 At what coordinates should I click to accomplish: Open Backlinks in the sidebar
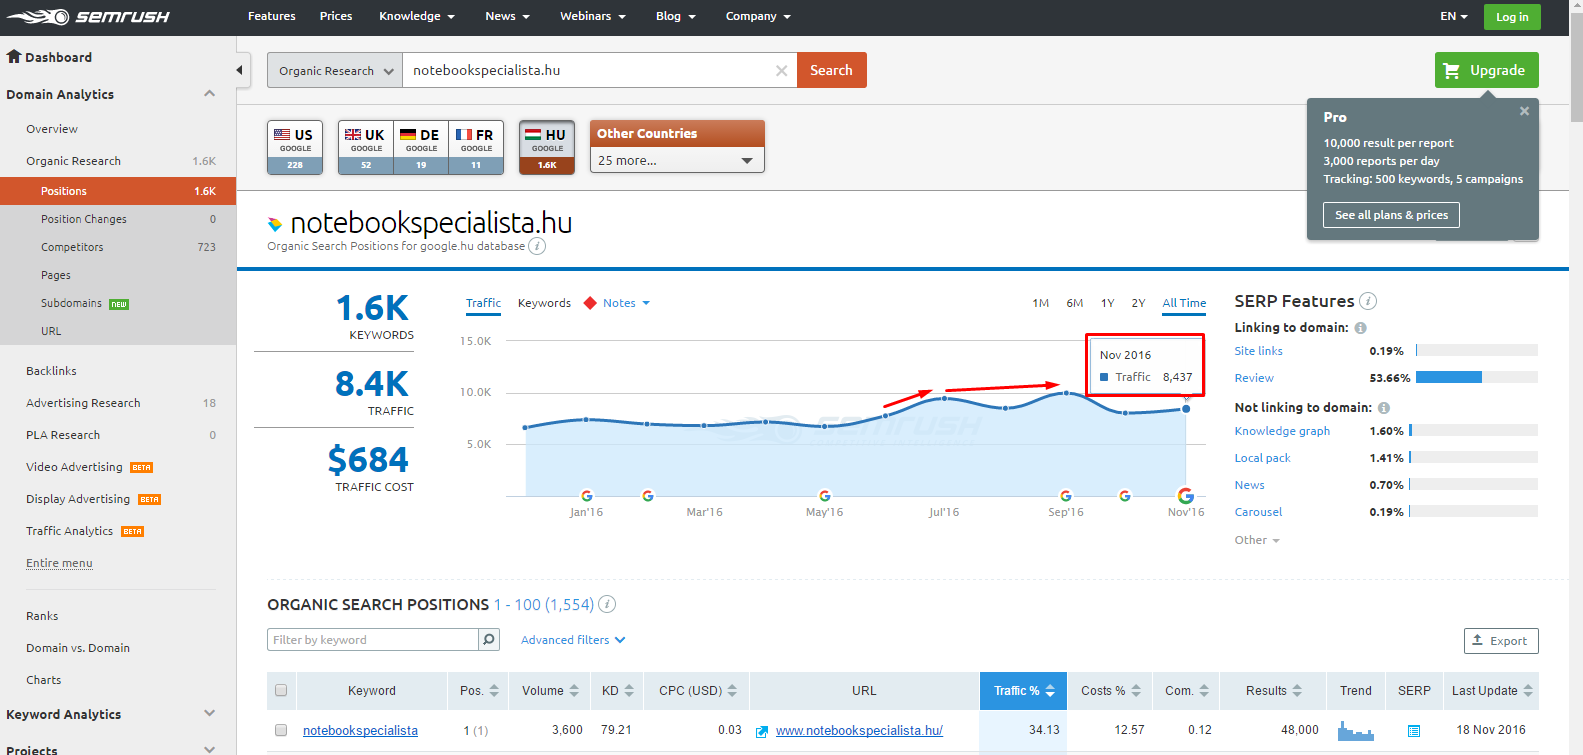tap(51, 371)
